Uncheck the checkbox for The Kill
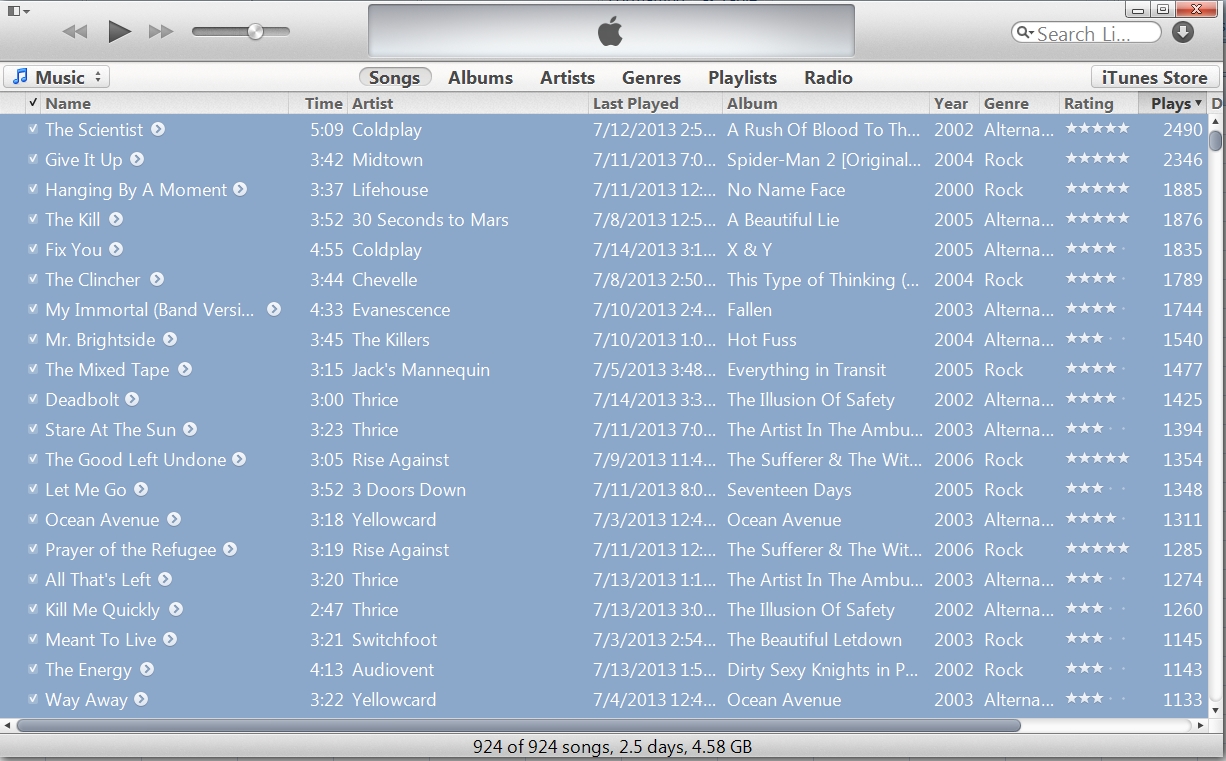Screen dimensions: 1226x761 pos(33,219)
